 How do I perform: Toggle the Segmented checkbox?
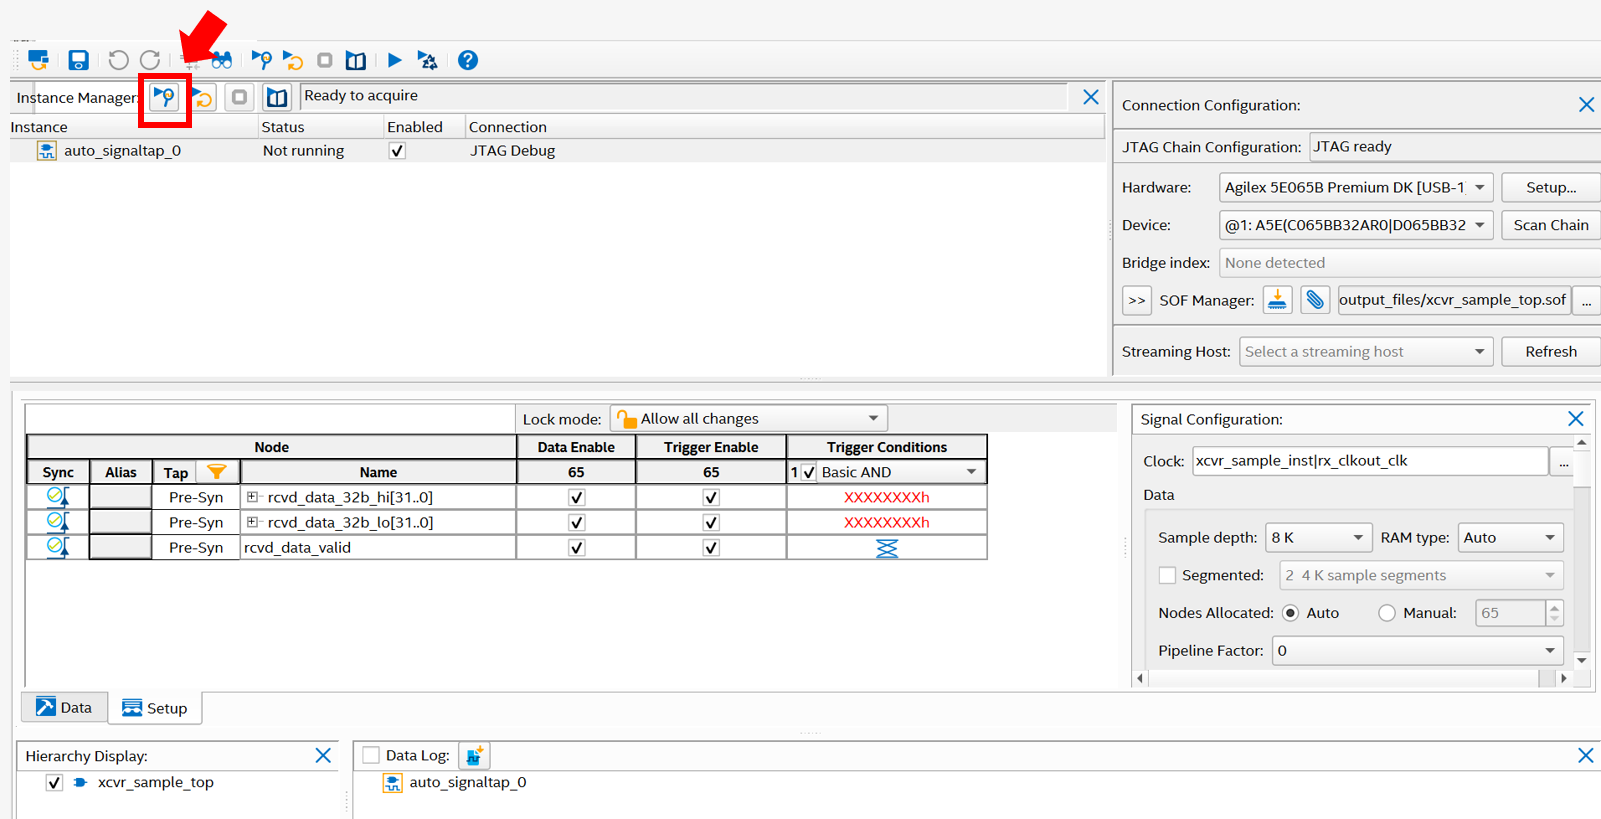coord(1167,575)
